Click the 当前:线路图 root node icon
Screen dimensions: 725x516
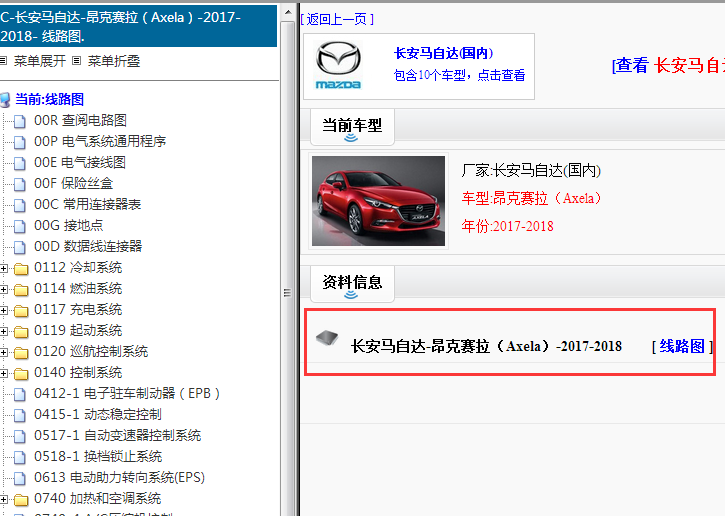tap(5, 99)
